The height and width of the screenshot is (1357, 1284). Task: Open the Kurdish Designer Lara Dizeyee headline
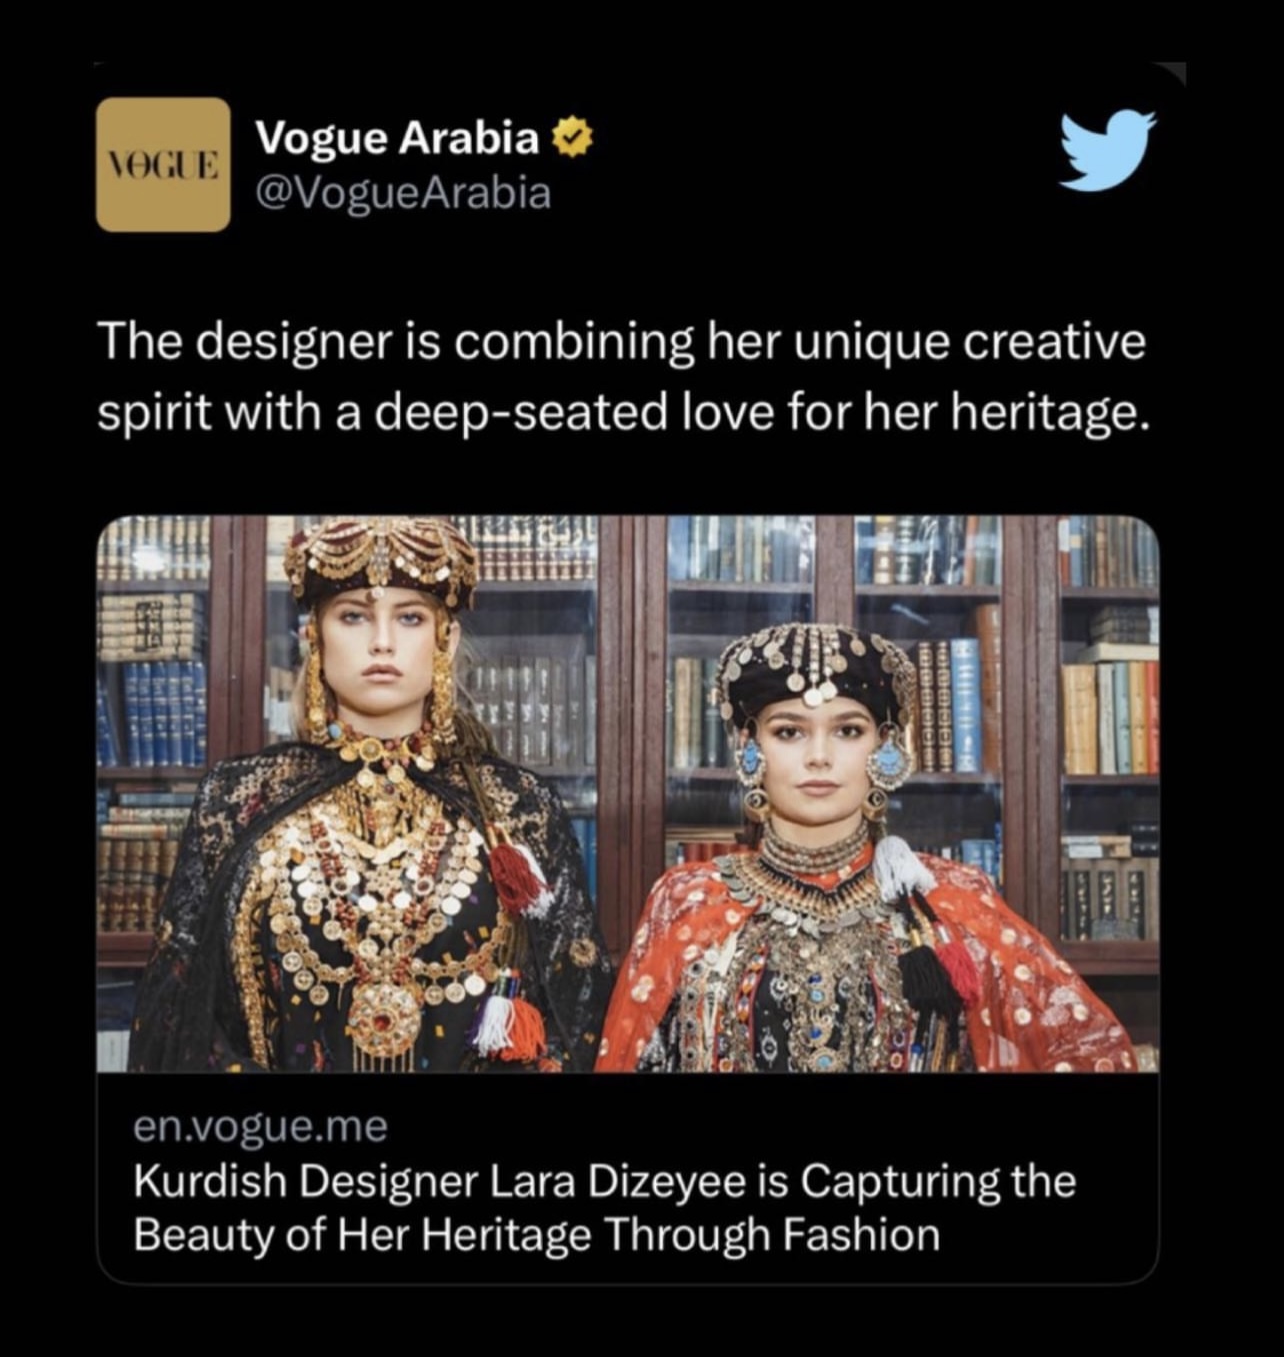[x=604, y=1207]
